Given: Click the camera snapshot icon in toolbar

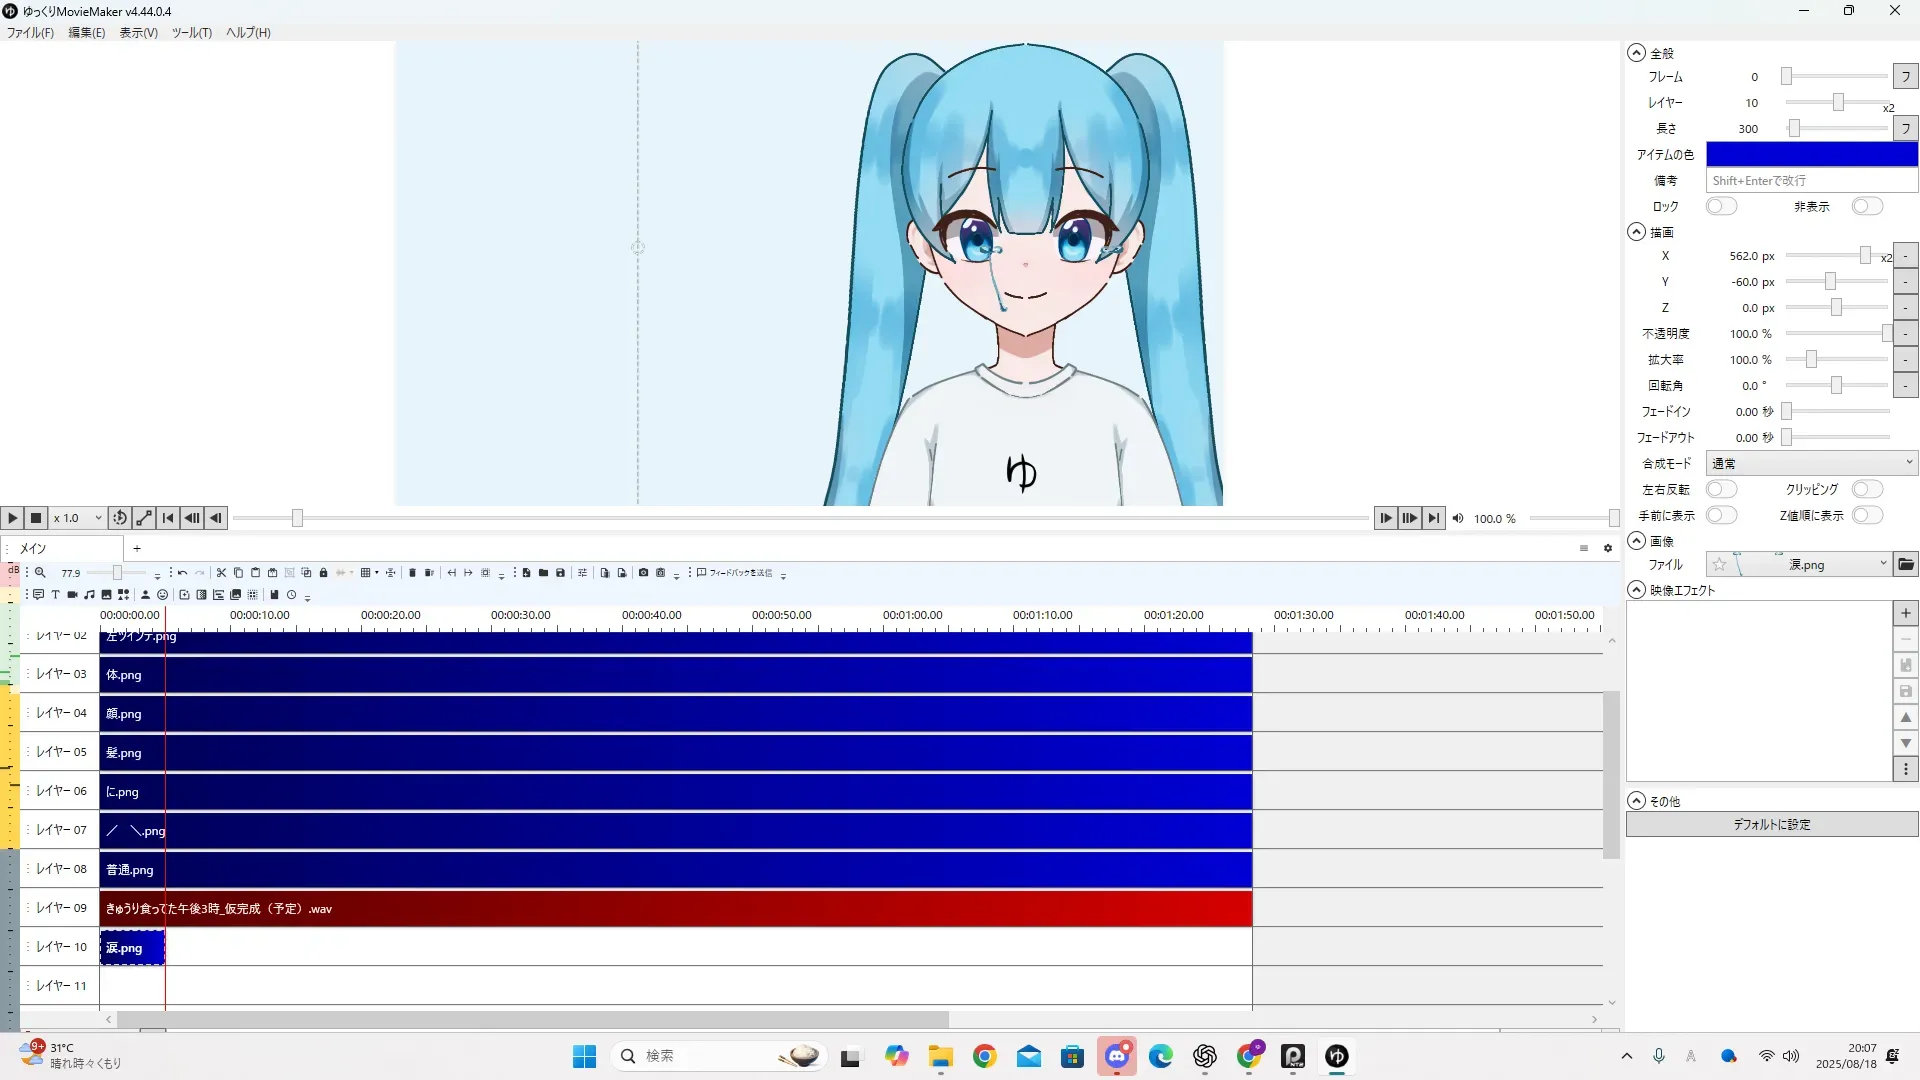Looking at the screenshot, I should pos(643,573).
